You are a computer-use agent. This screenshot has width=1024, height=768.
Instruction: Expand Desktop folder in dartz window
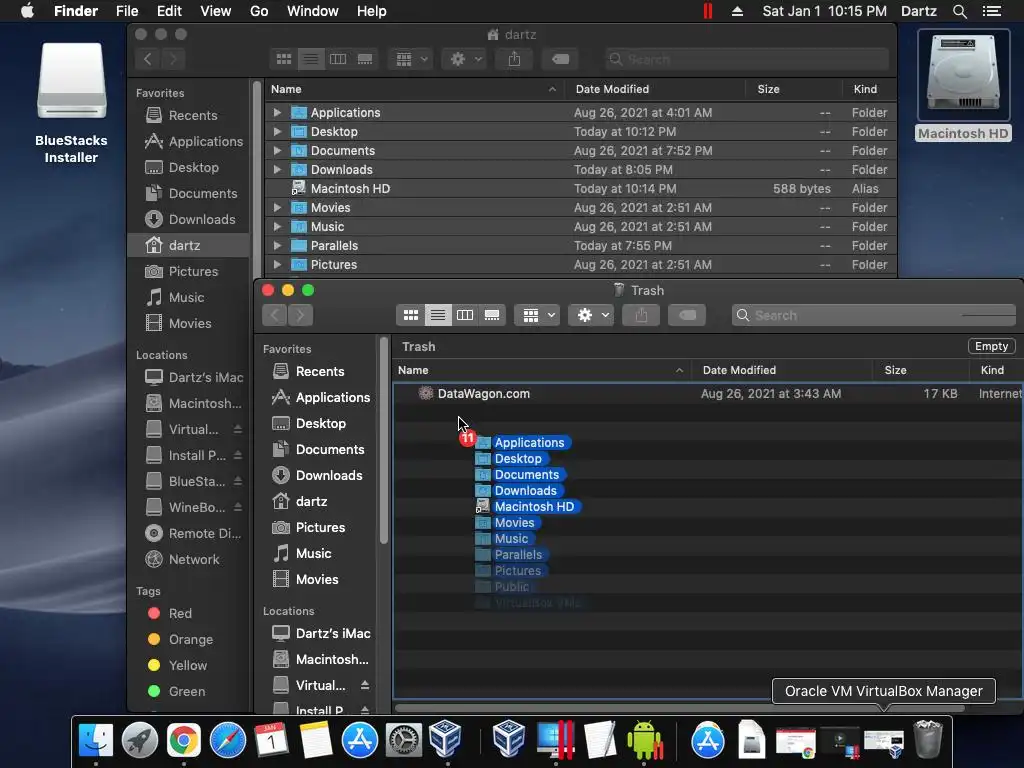pyautogui.click(x=278, y=131)
